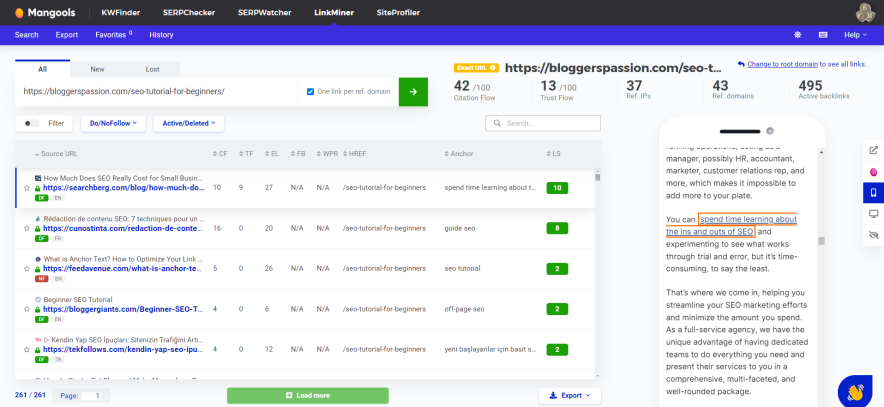Sort by Anchor column
884x407 pixels.
tap(458, 154)
